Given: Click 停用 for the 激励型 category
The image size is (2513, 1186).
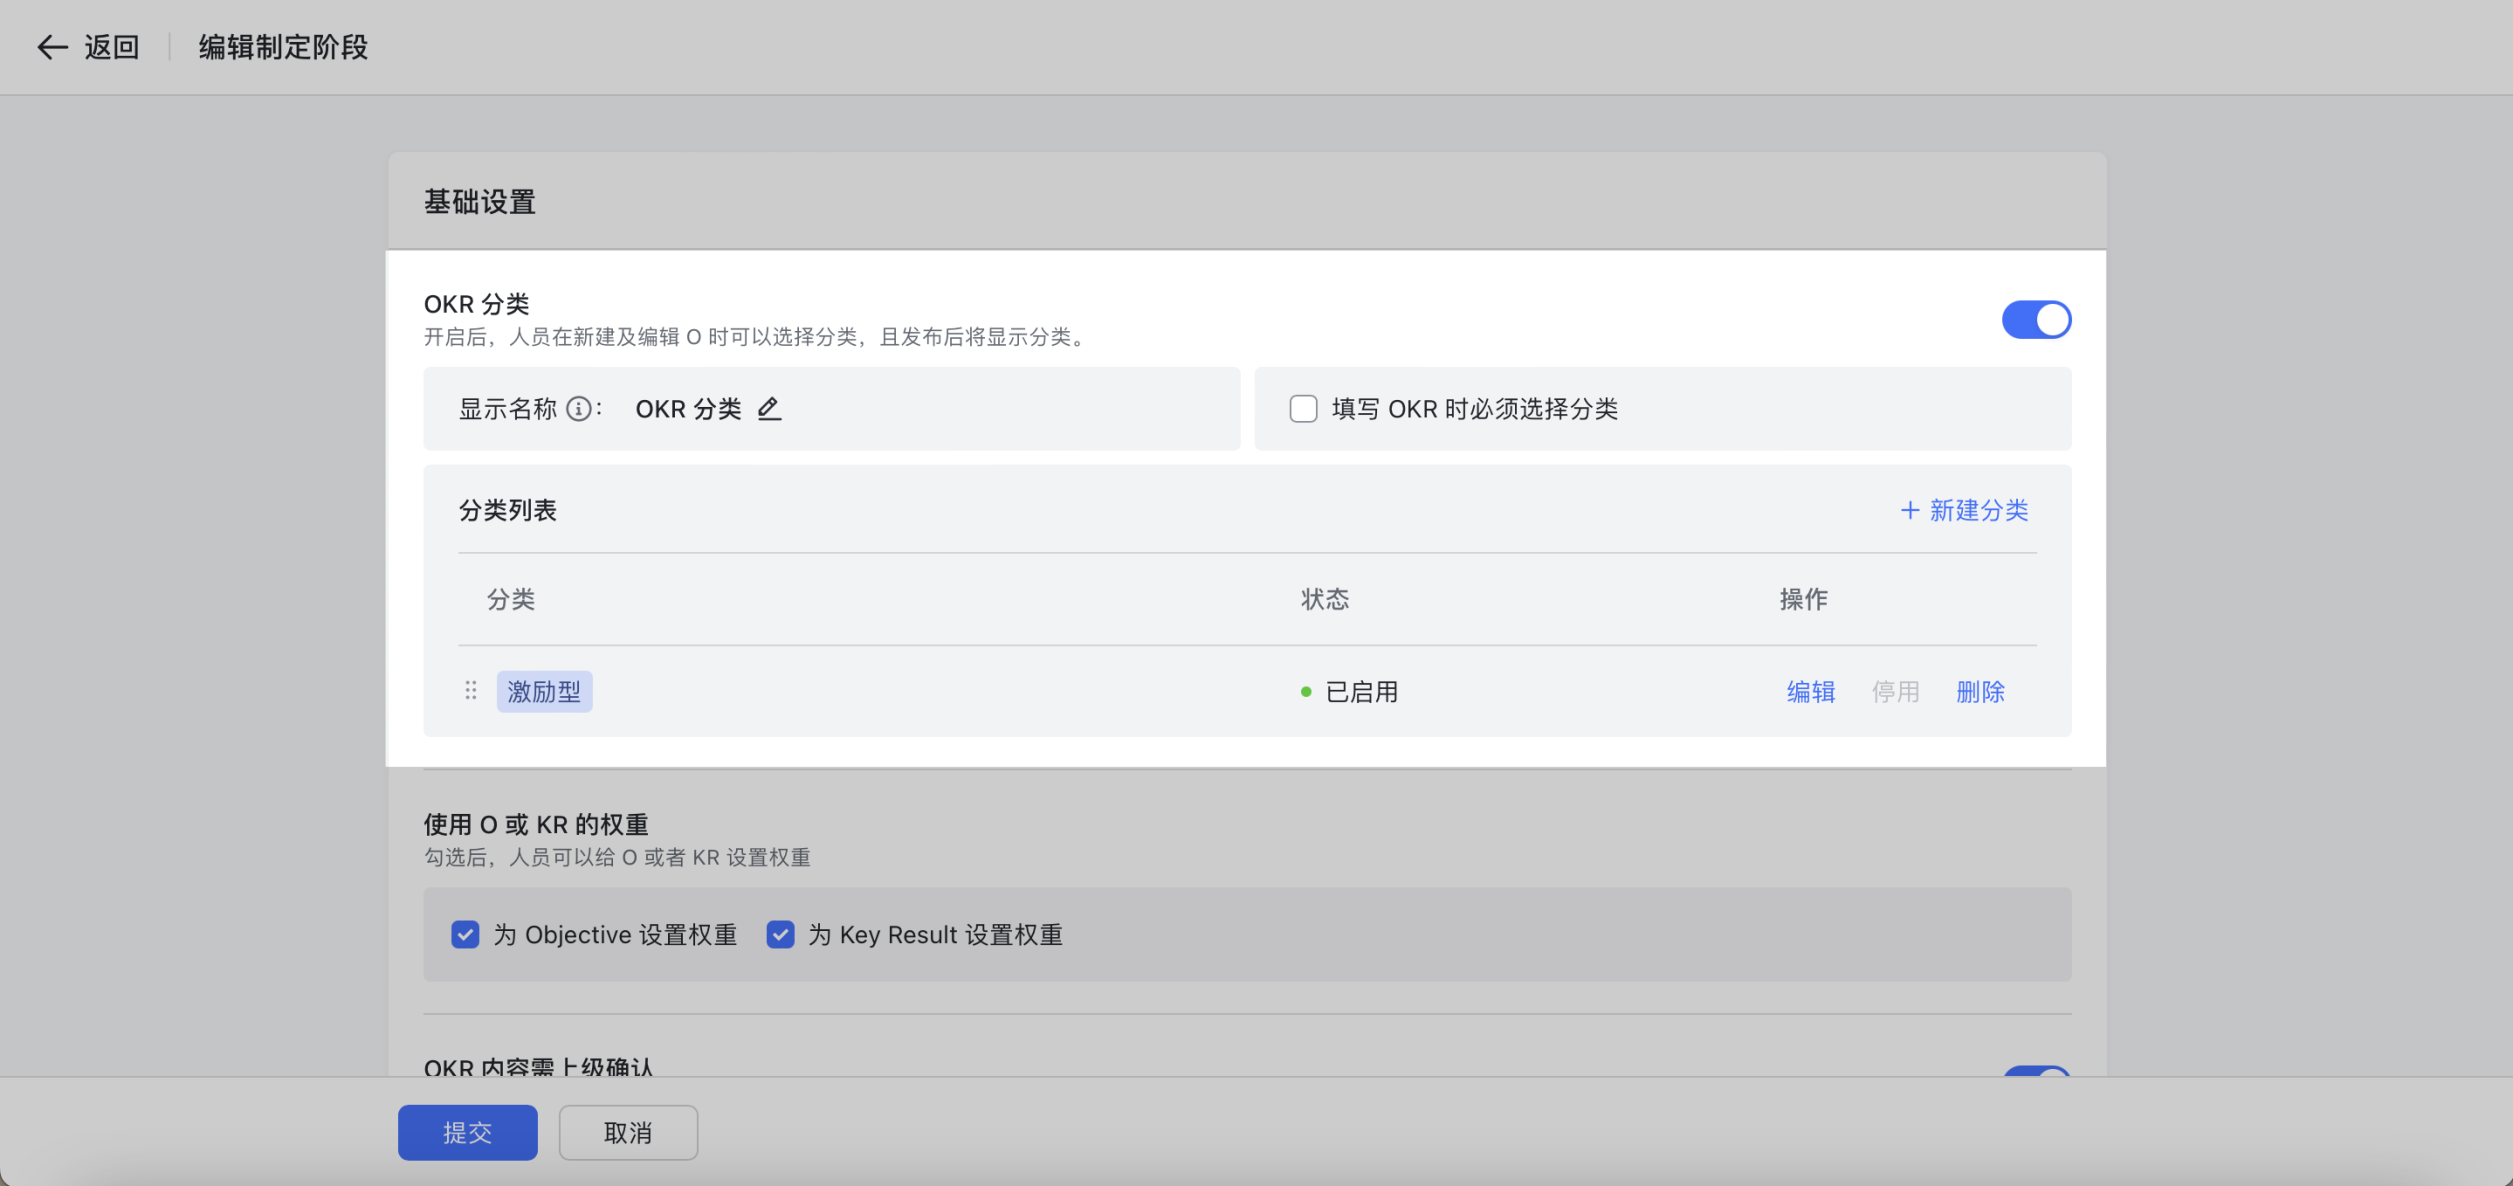Looking at the screenshot, I should [1895, 692].
